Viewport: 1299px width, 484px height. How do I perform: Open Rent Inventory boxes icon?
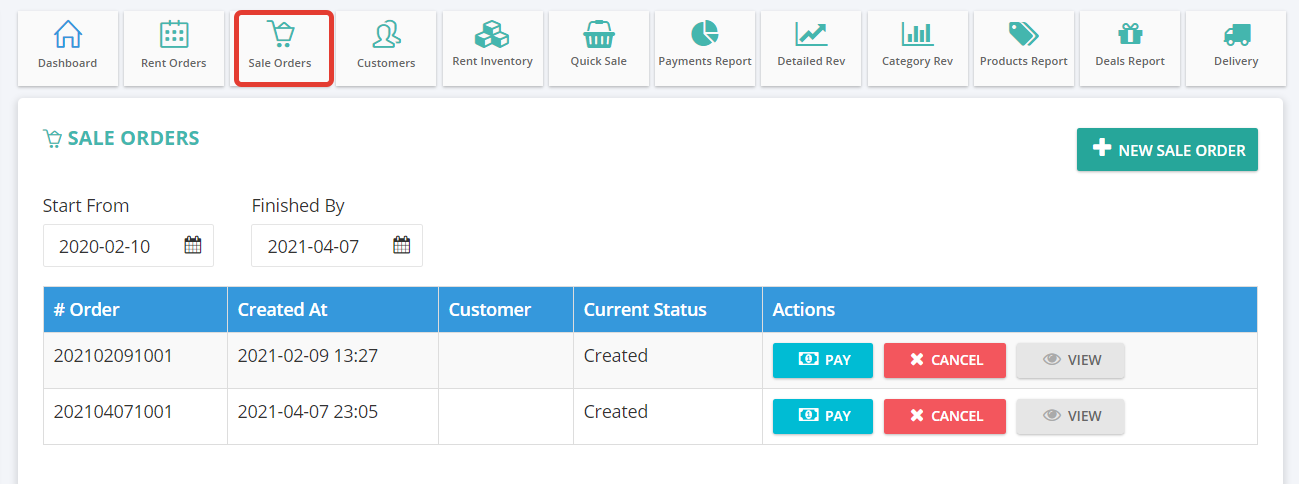pyautogui.click(x=492, y=34)
